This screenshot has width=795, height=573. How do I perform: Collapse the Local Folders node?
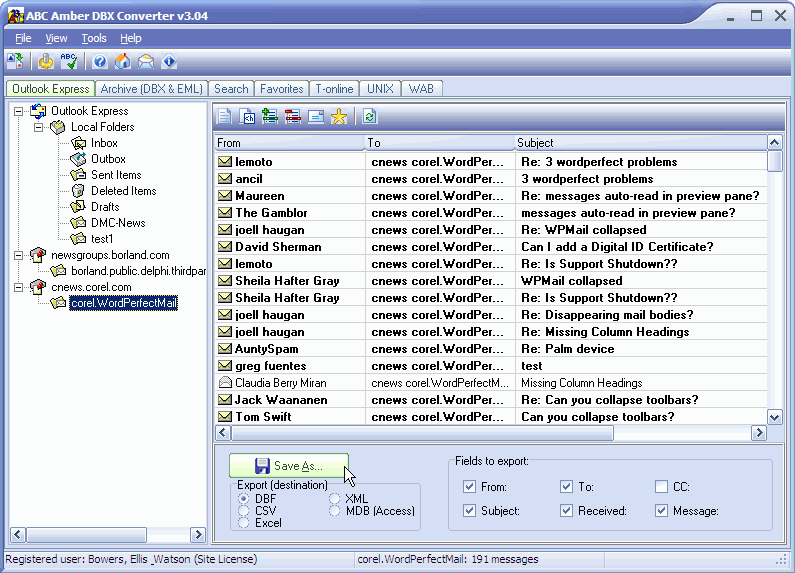point(38,127)
